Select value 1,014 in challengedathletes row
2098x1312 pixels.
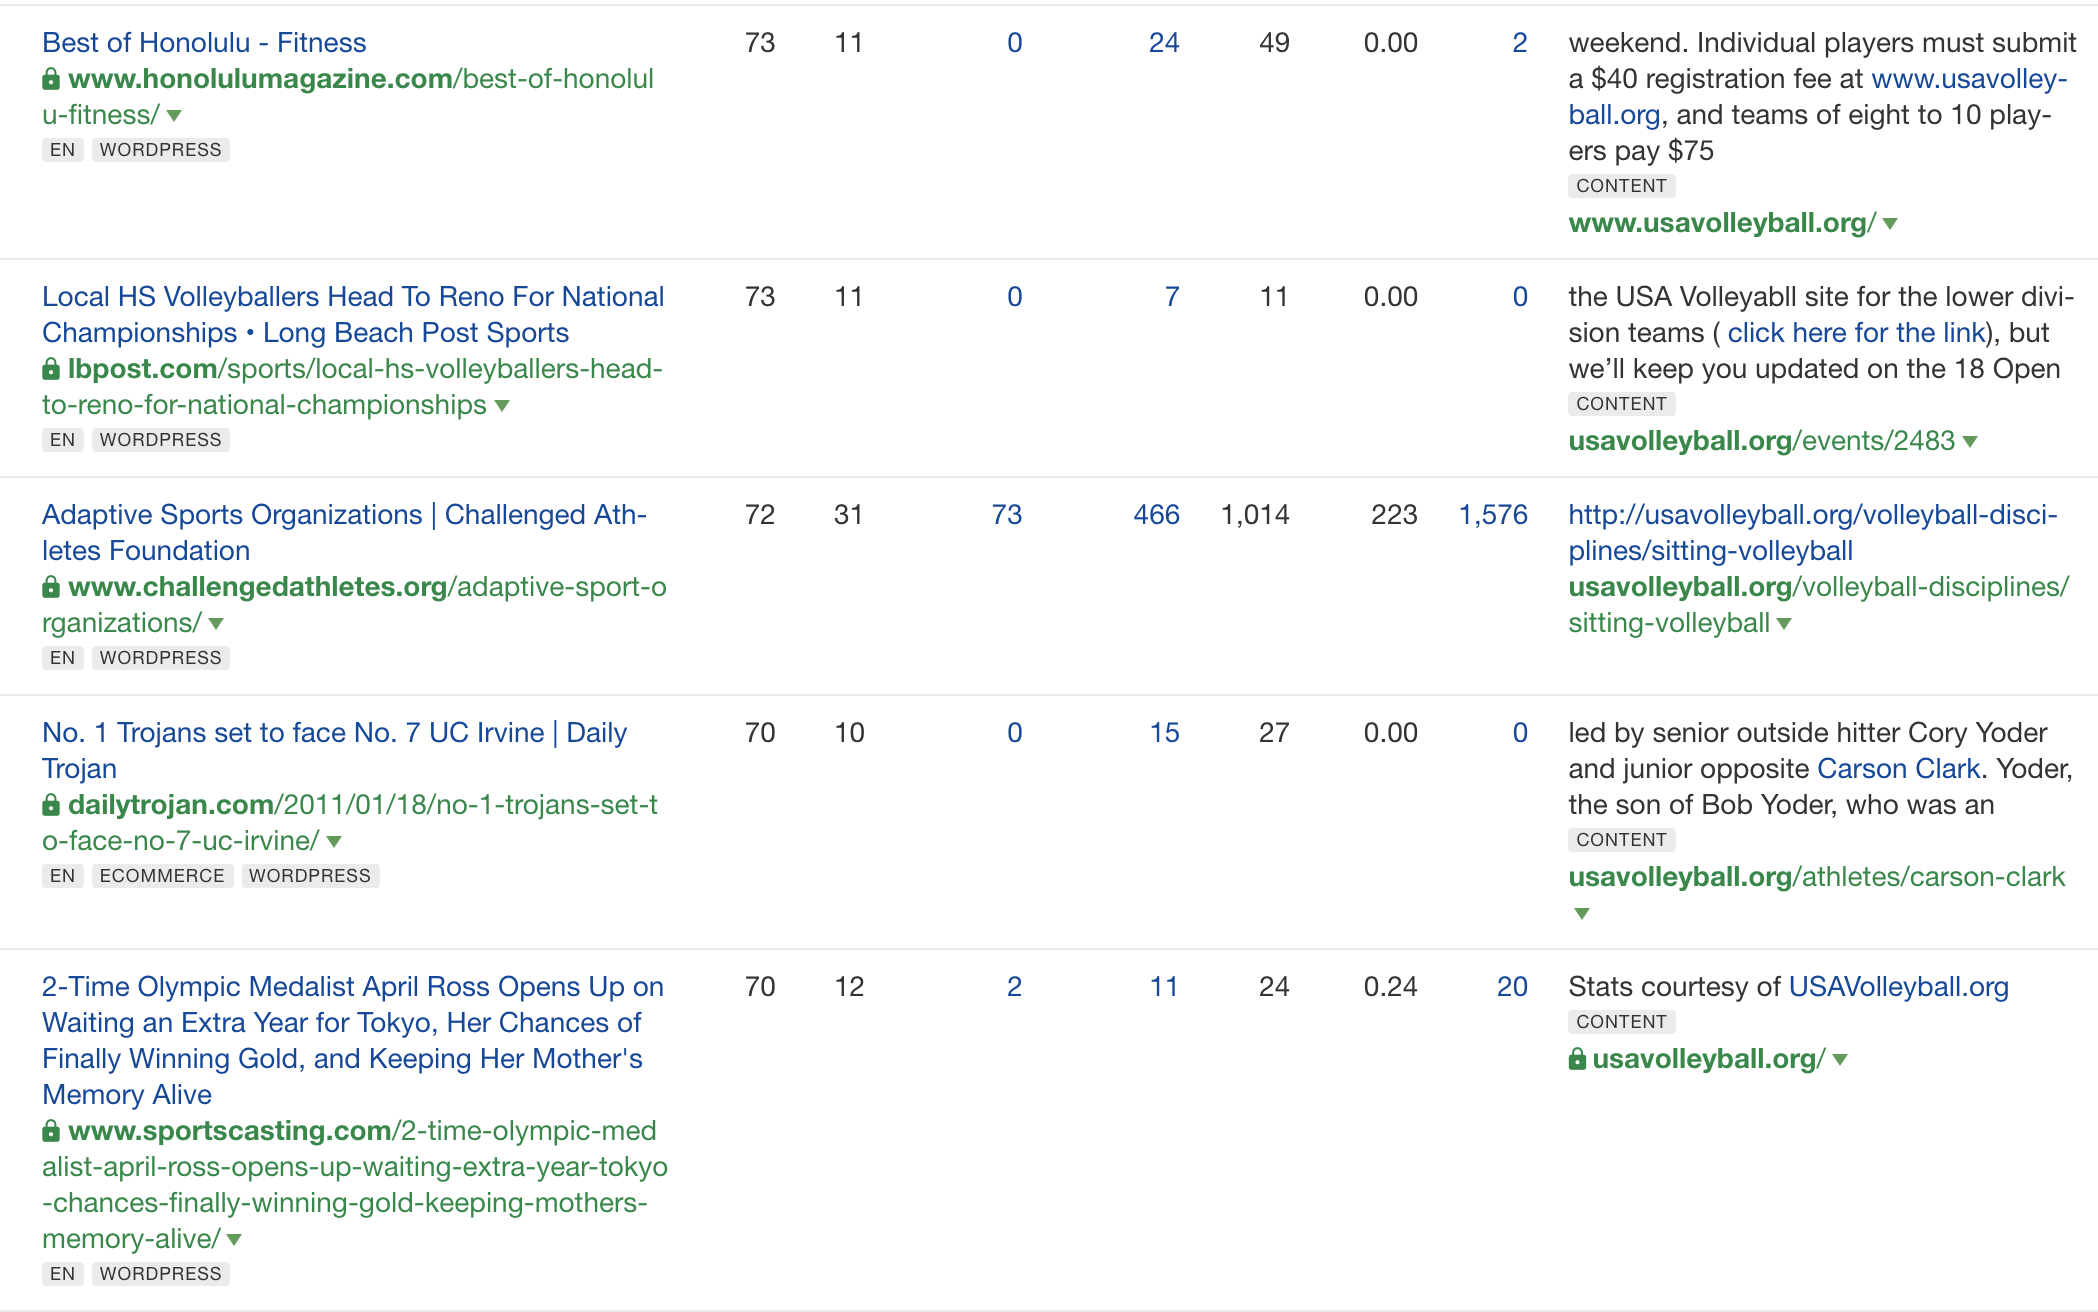click(x=1255, y=515)
